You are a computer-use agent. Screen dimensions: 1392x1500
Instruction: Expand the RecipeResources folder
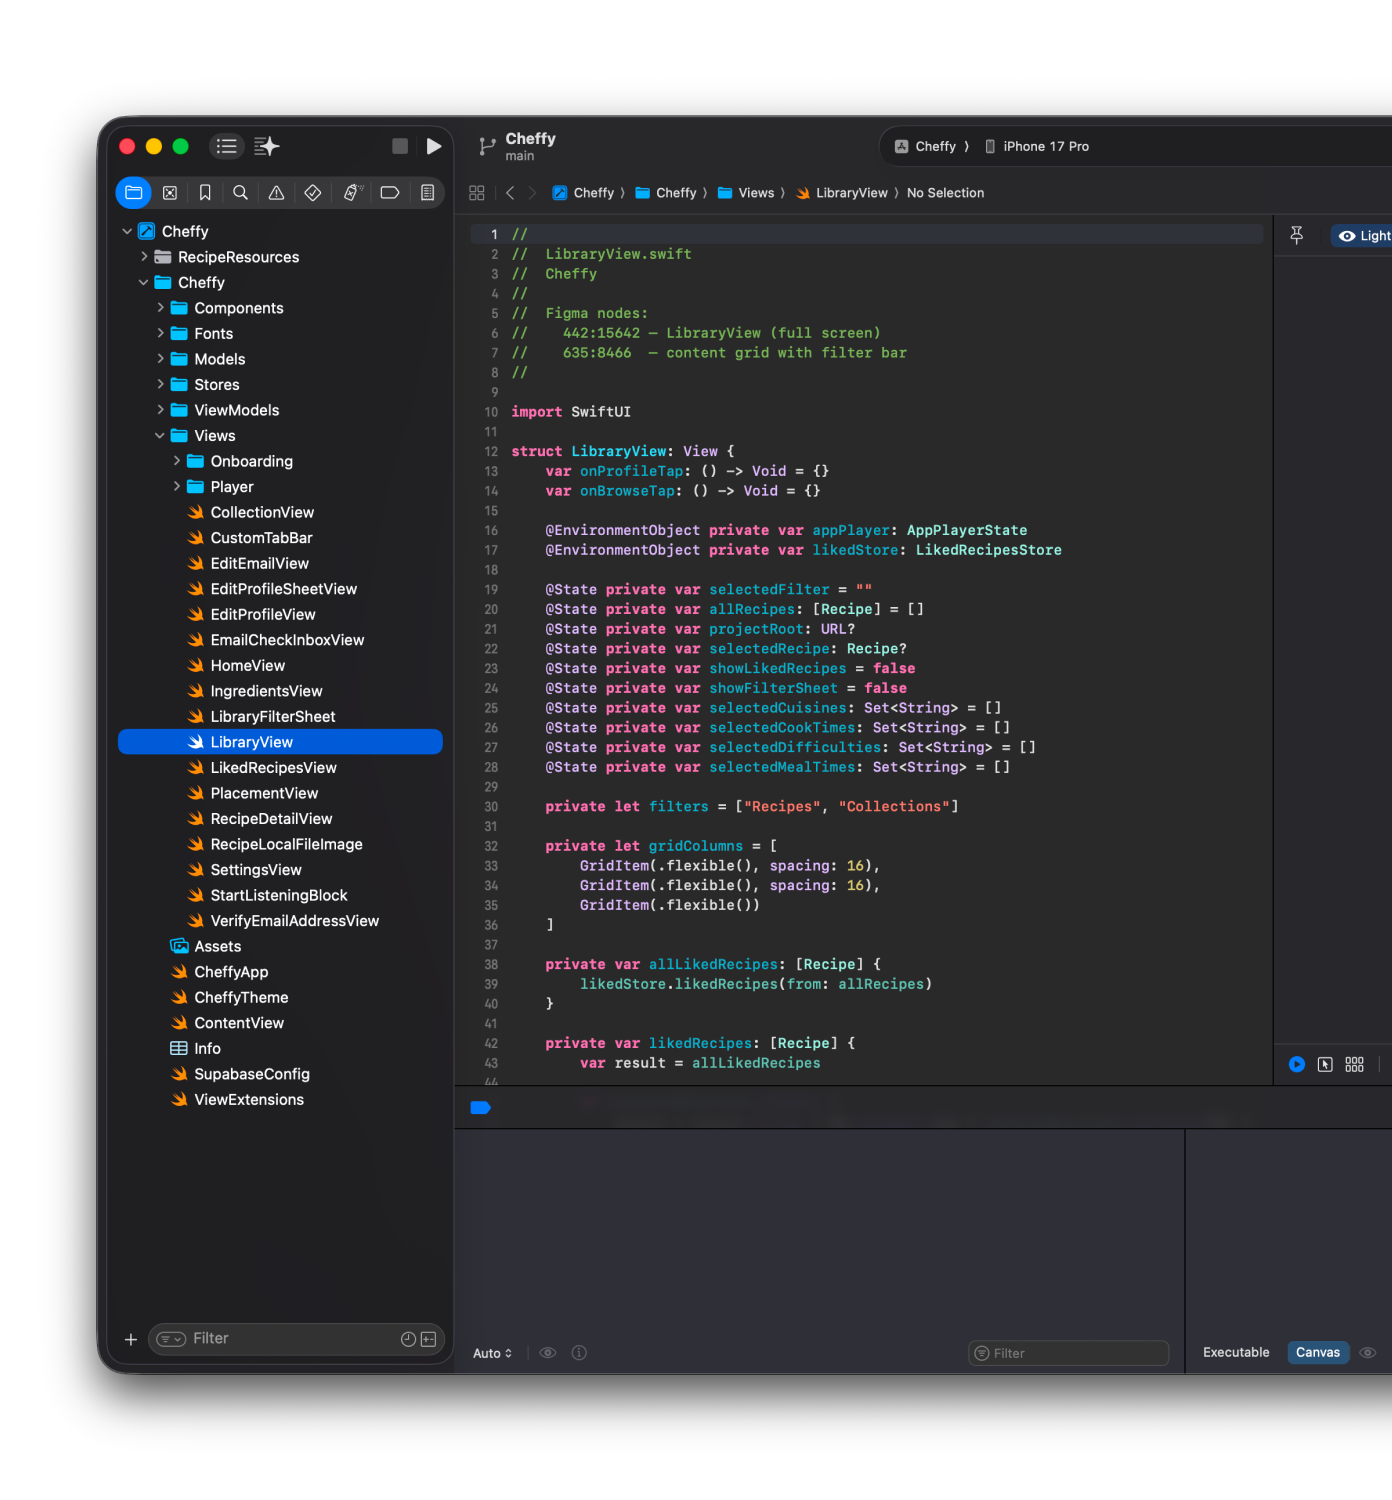pyautogui.click(x=144, y=257)
